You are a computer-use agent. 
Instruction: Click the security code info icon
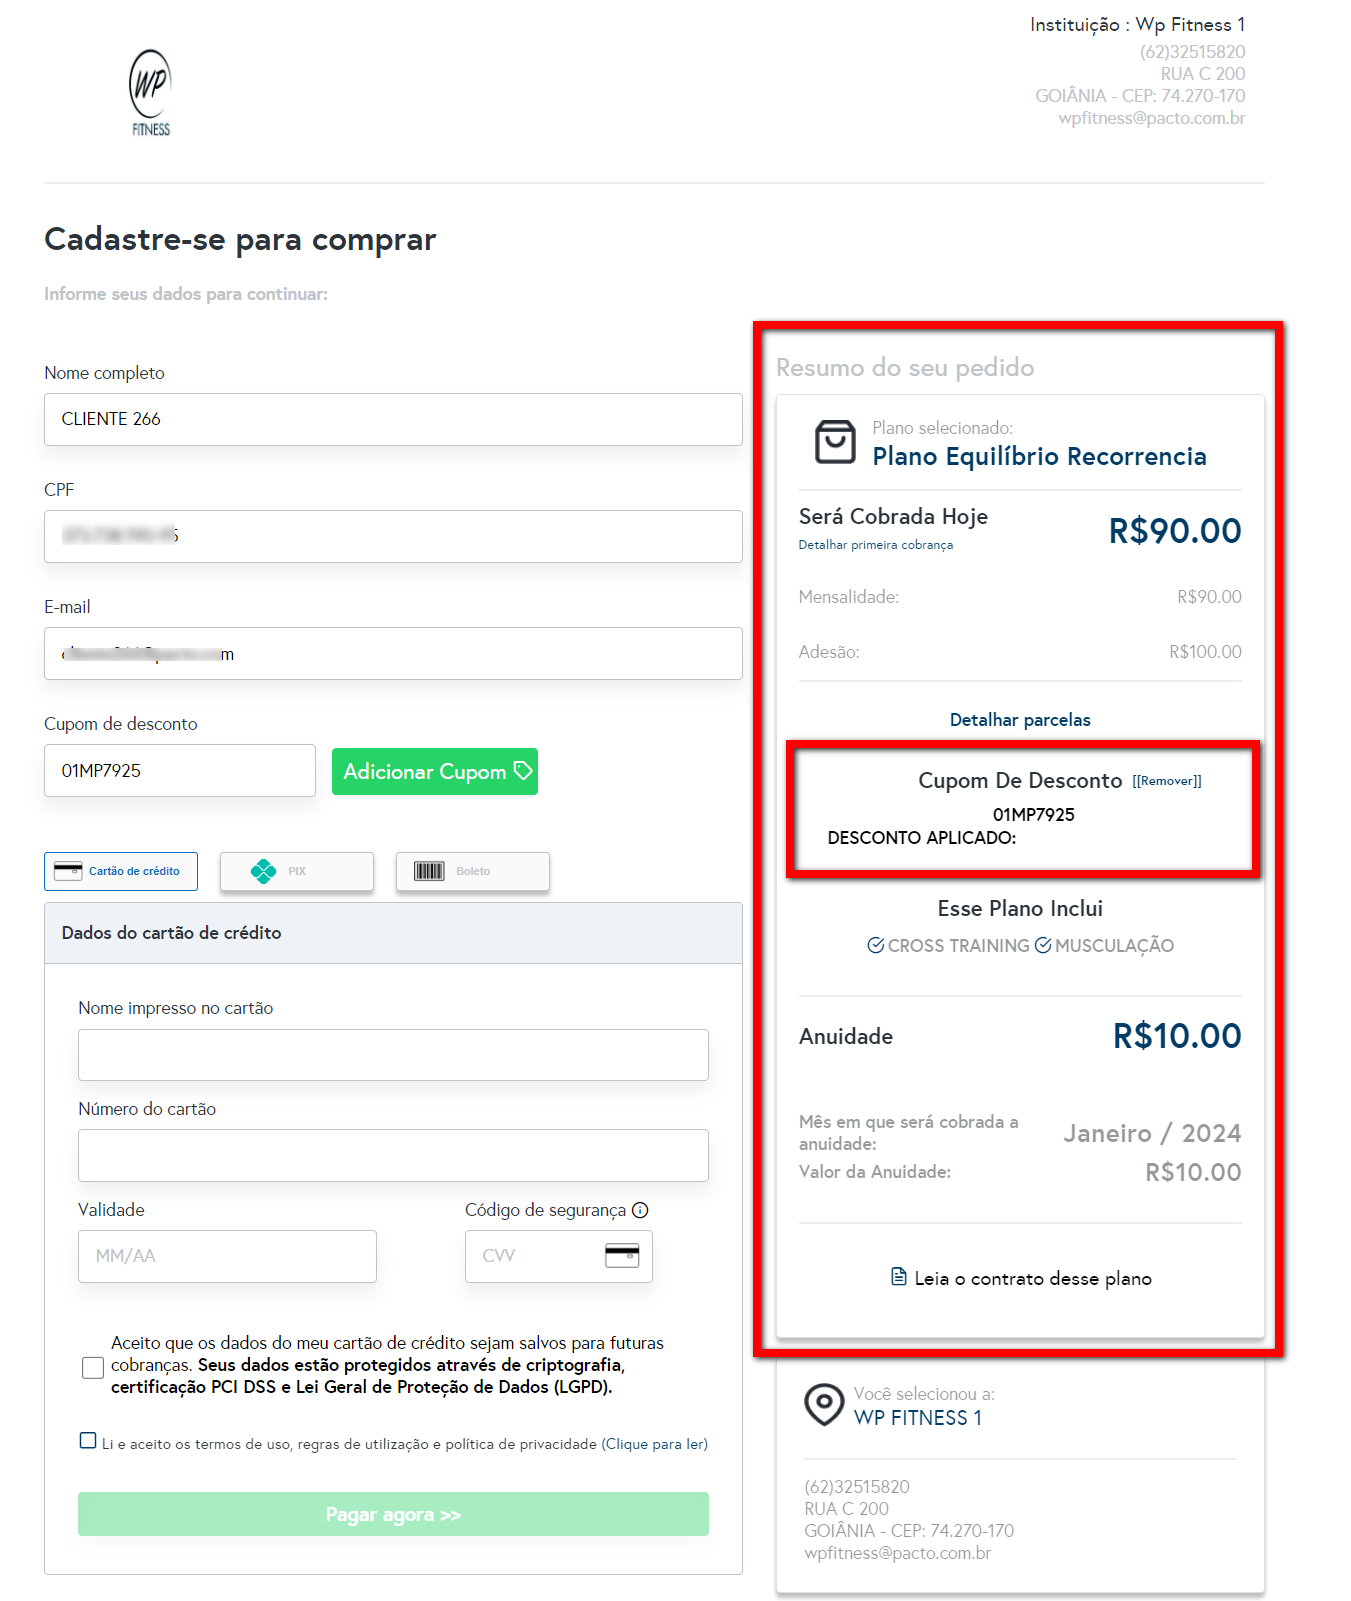(640, 1210)
